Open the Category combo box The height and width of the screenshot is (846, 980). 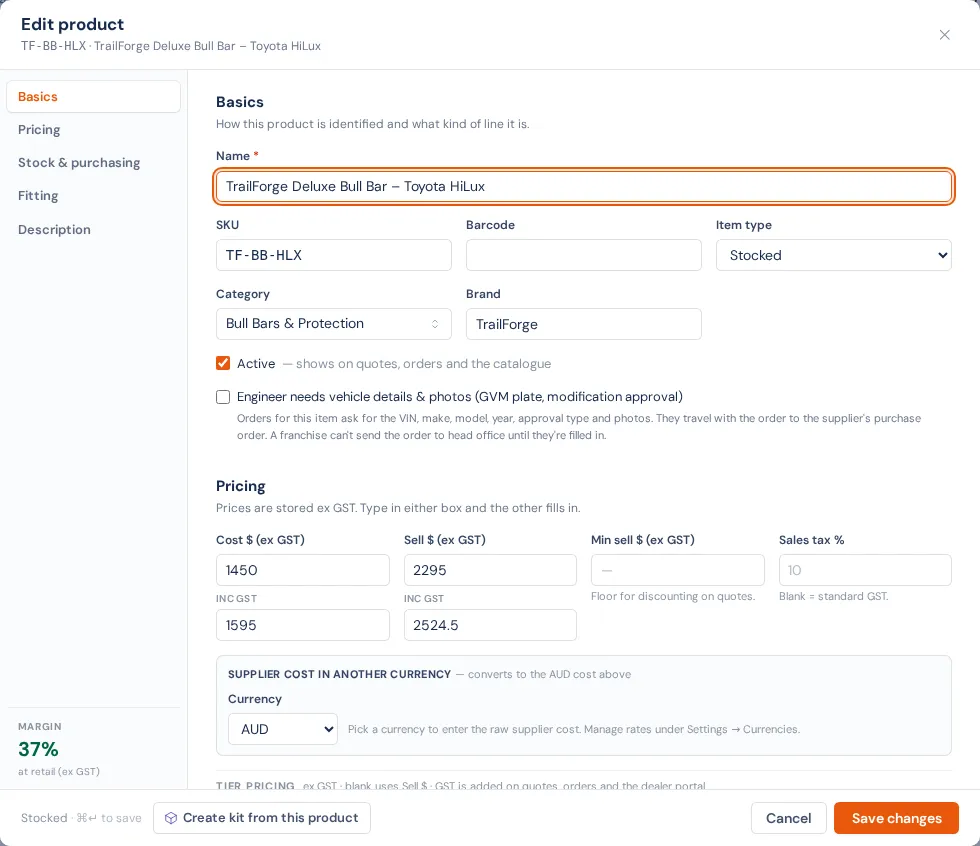(x=334, y=324)
